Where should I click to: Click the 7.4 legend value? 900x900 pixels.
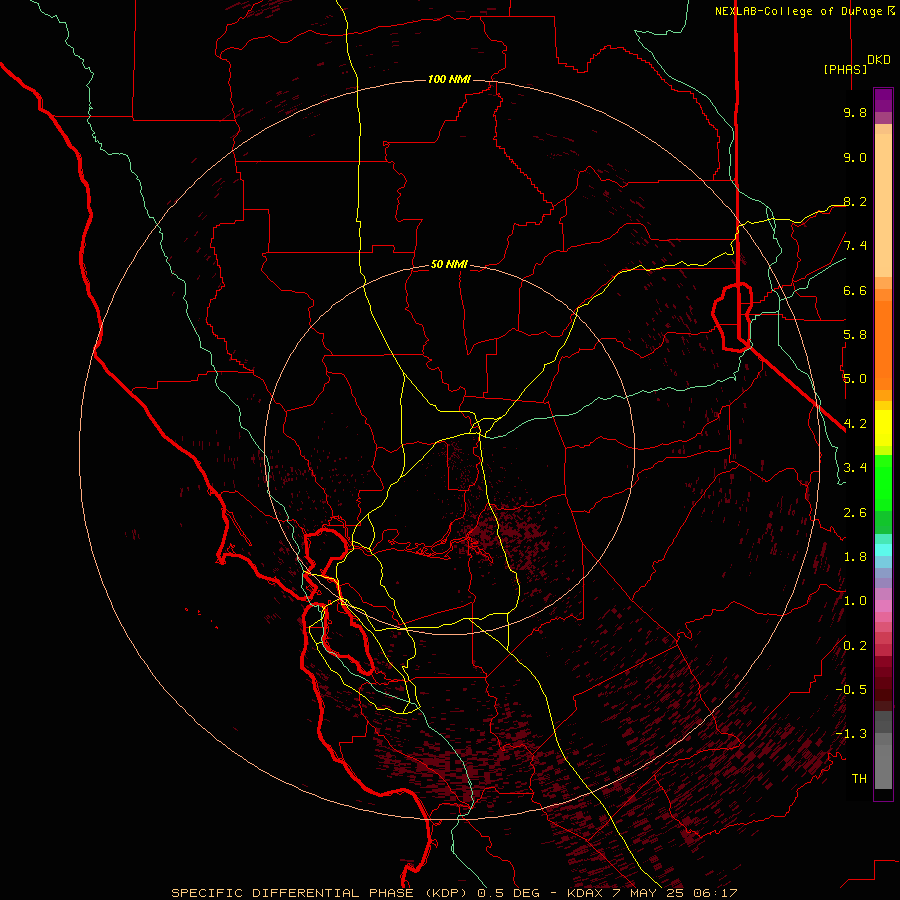pos(855,246)
